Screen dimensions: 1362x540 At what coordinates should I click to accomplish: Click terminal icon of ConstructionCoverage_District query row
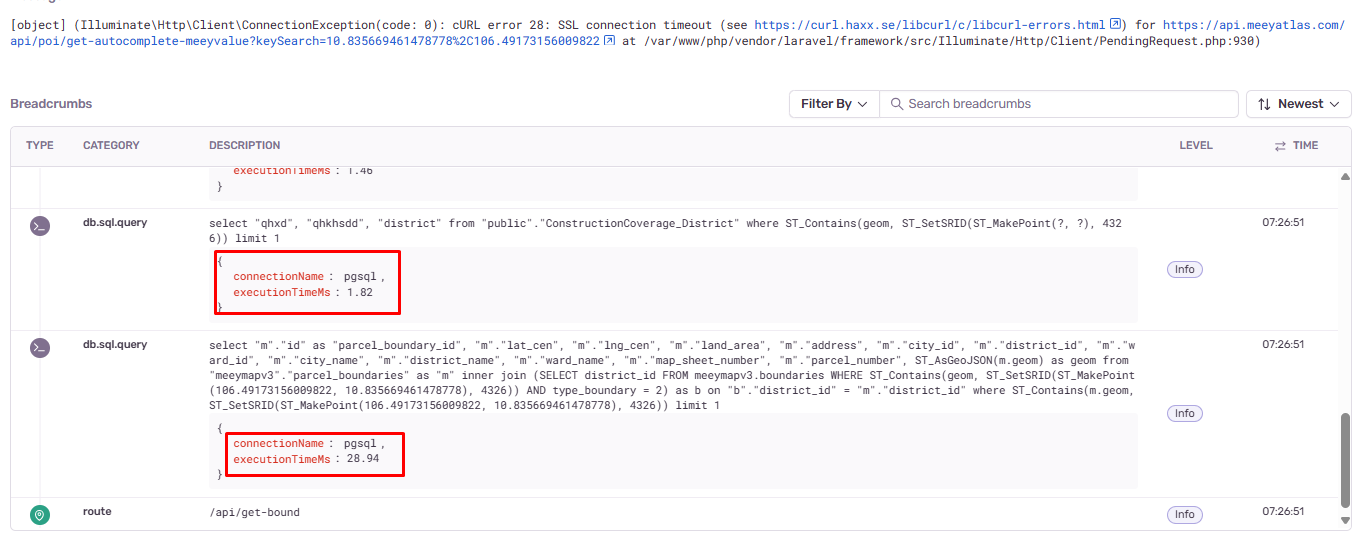[x=39, y=226]
